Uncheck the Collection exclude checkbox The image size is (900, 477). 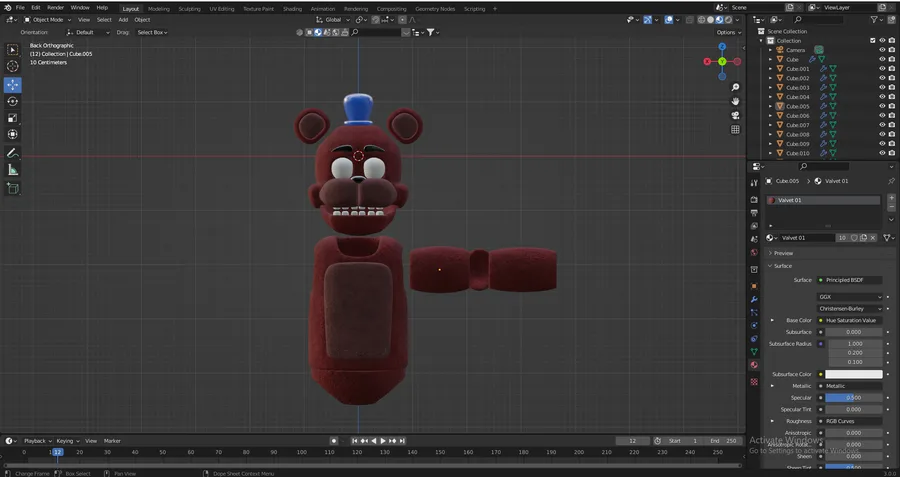(873, 41)
